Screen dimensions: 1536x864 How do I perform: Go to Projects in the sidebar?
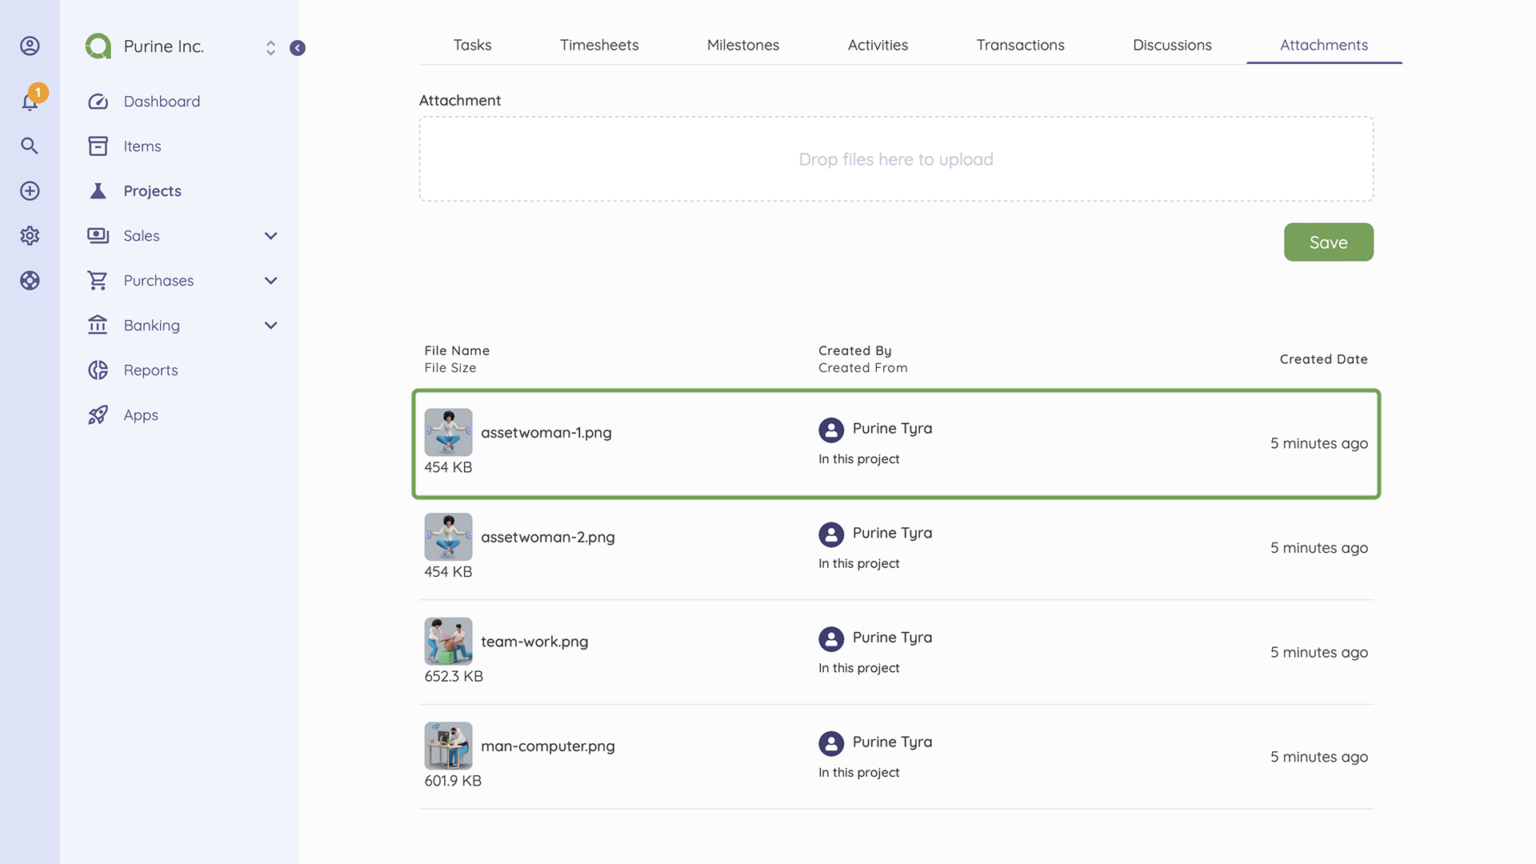point(152,191)
